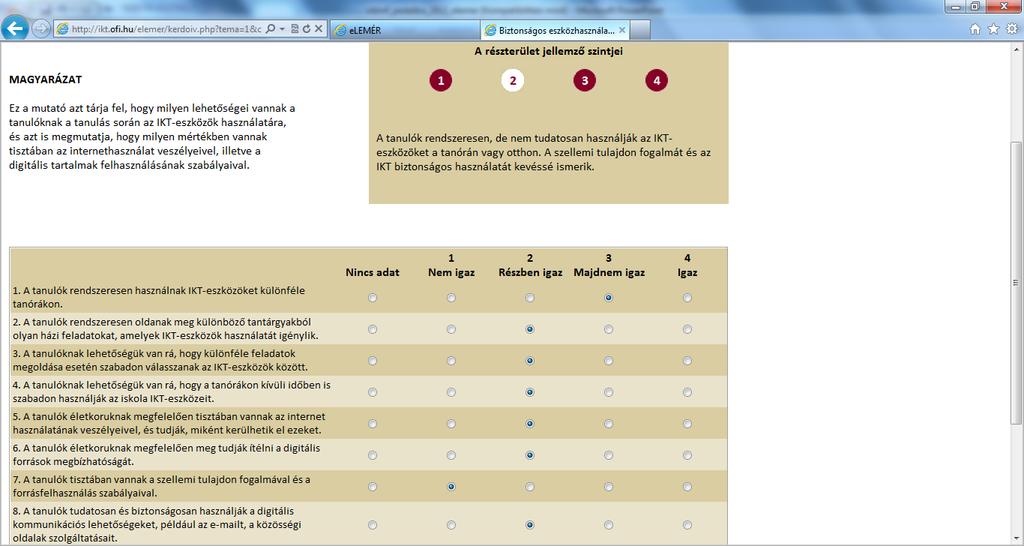The image size is (1024, 546).
Task: Choose Nem igaz for question 5
Action: [x=451, y=424]
